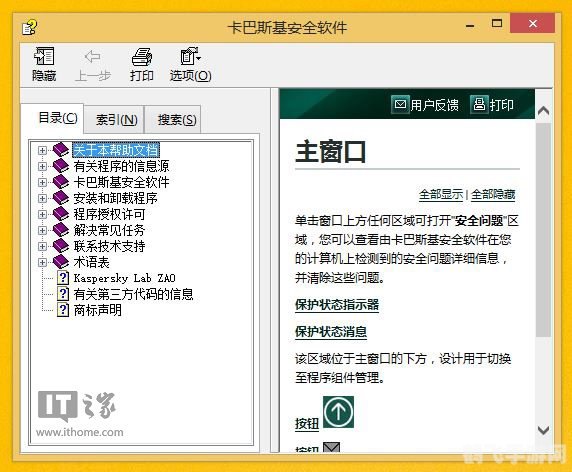Select the 安装和卸载程序 tree entry text
The width and height of the screenshot is (572, 472).
[x=115, y=198]
